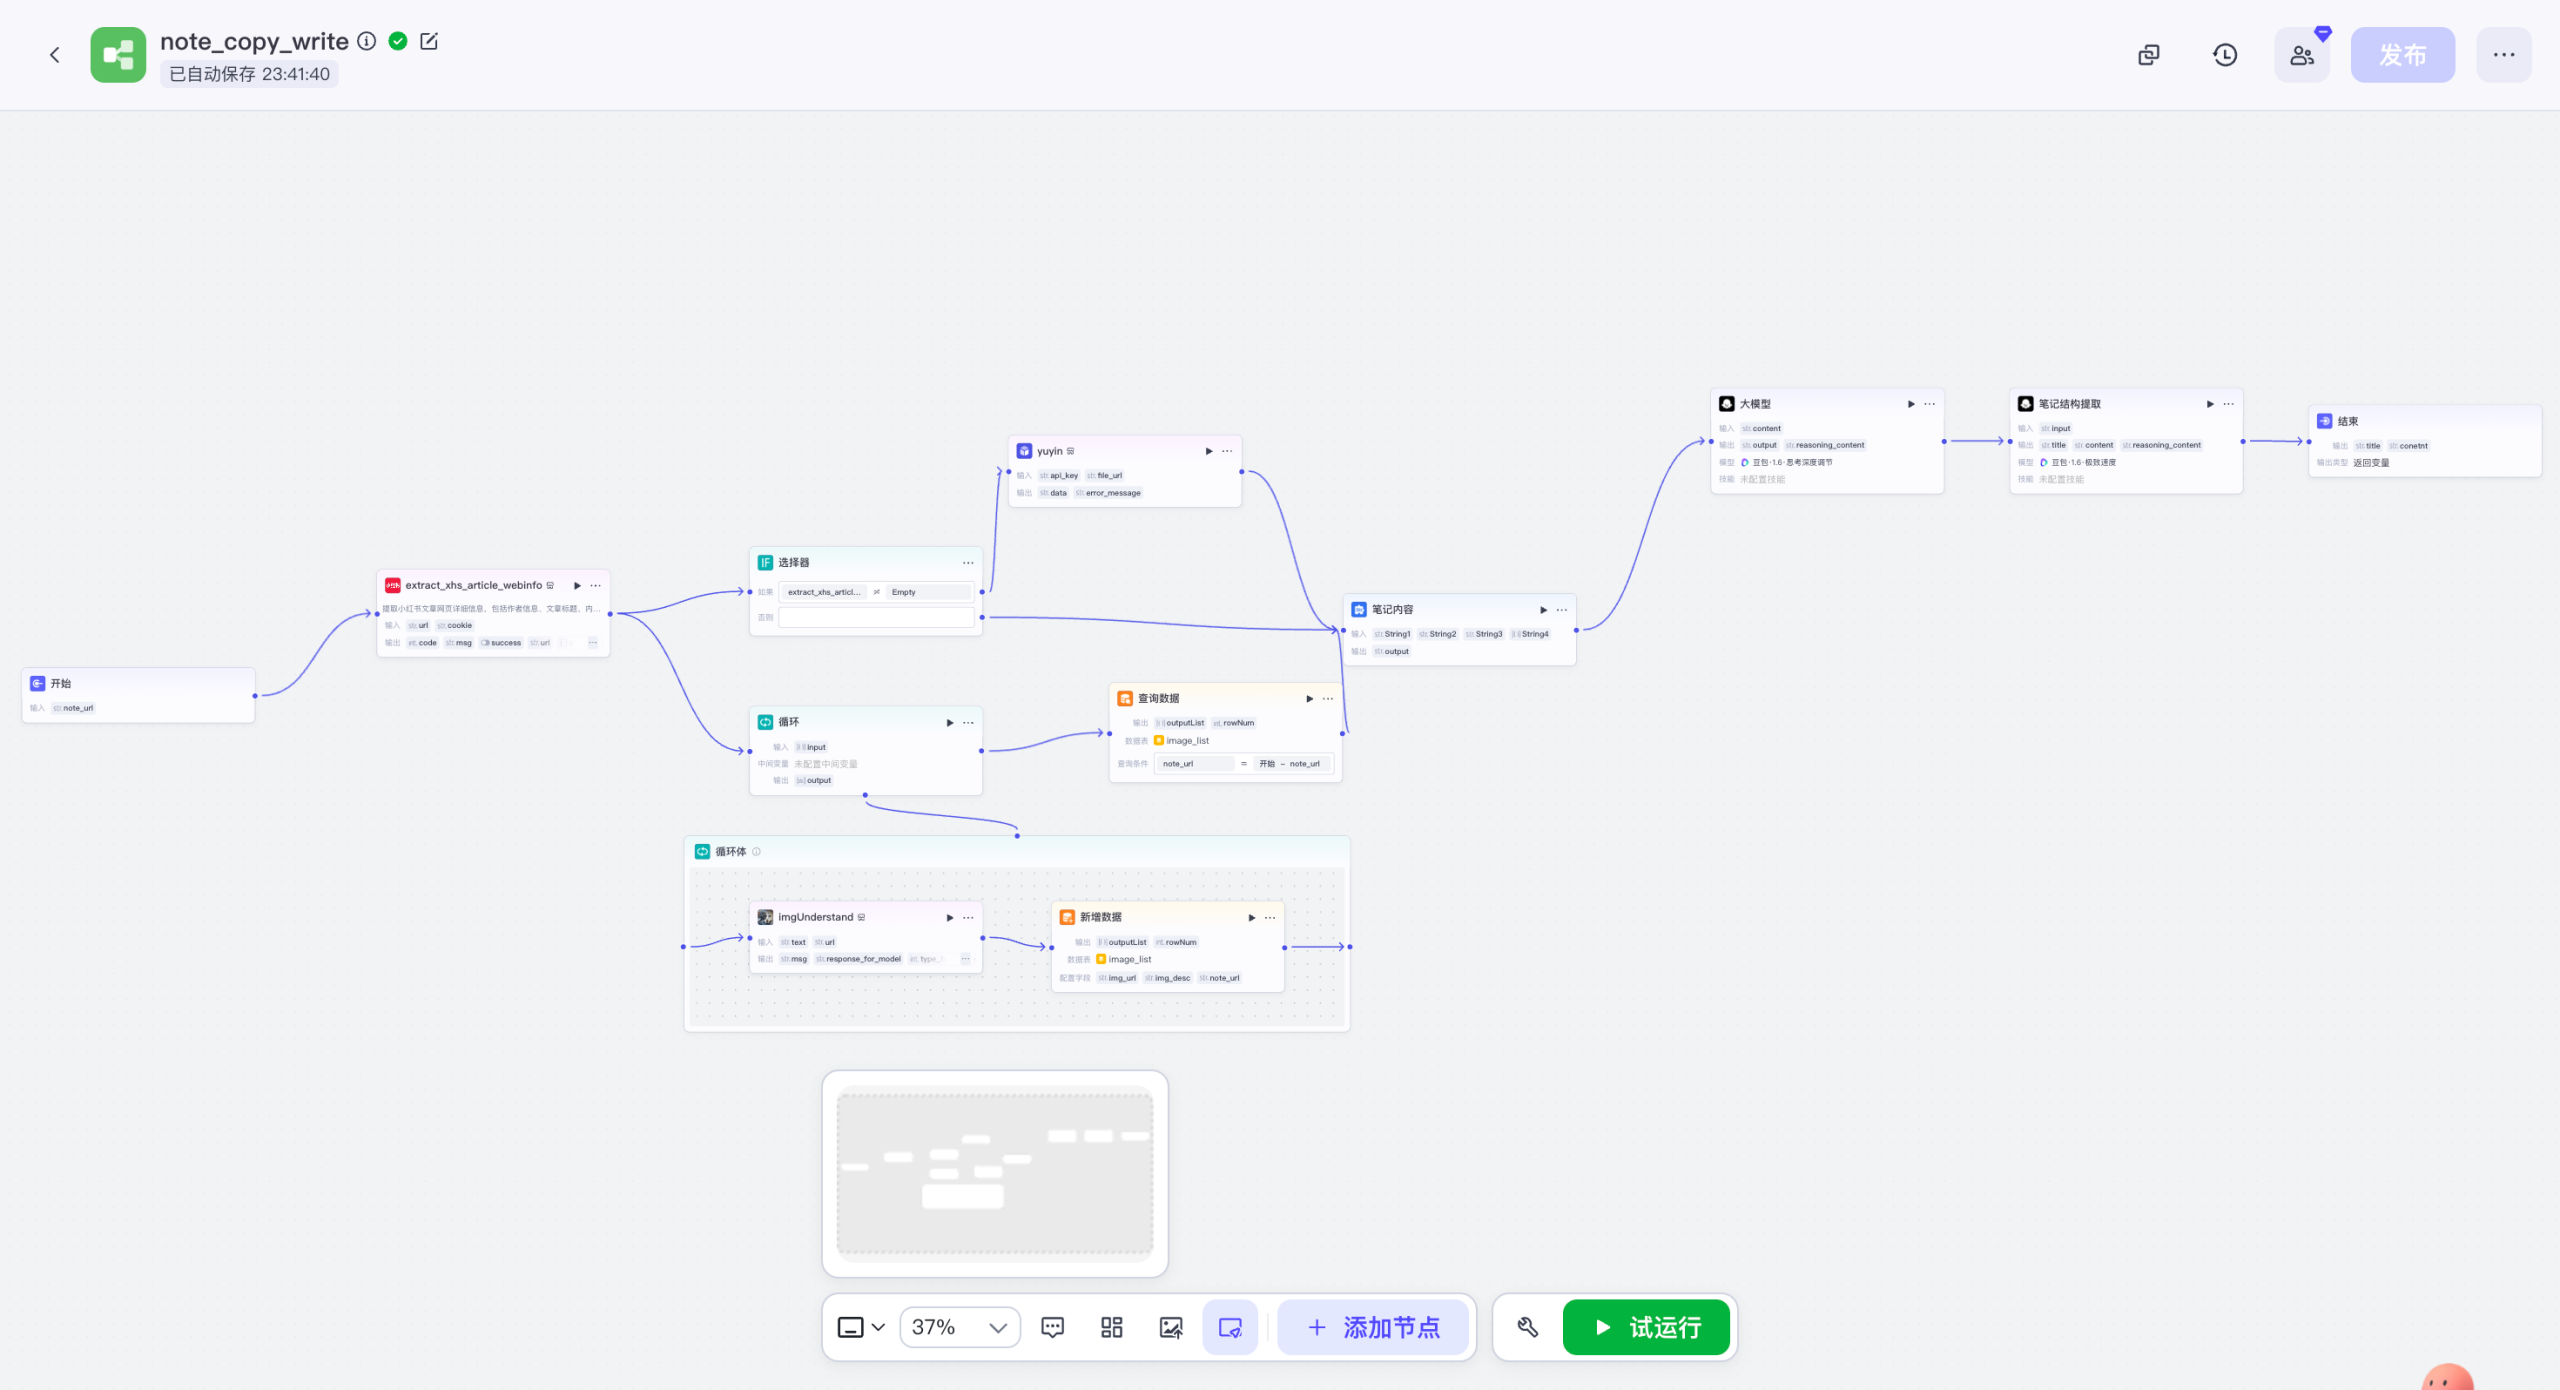
Task: Open the interaction mode dropdown
Action: tap(861, 1327)
